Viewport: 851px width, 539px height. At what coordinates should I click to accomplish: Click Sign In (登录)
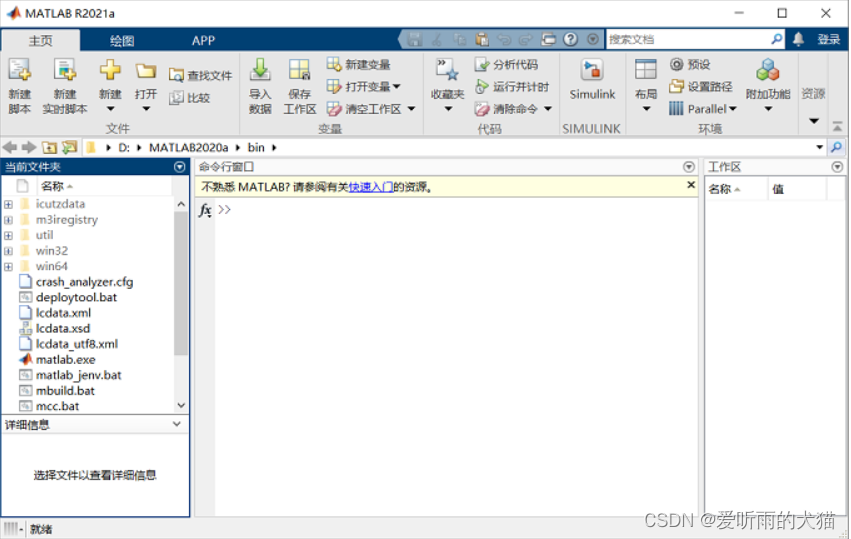[x=829, y=39]
